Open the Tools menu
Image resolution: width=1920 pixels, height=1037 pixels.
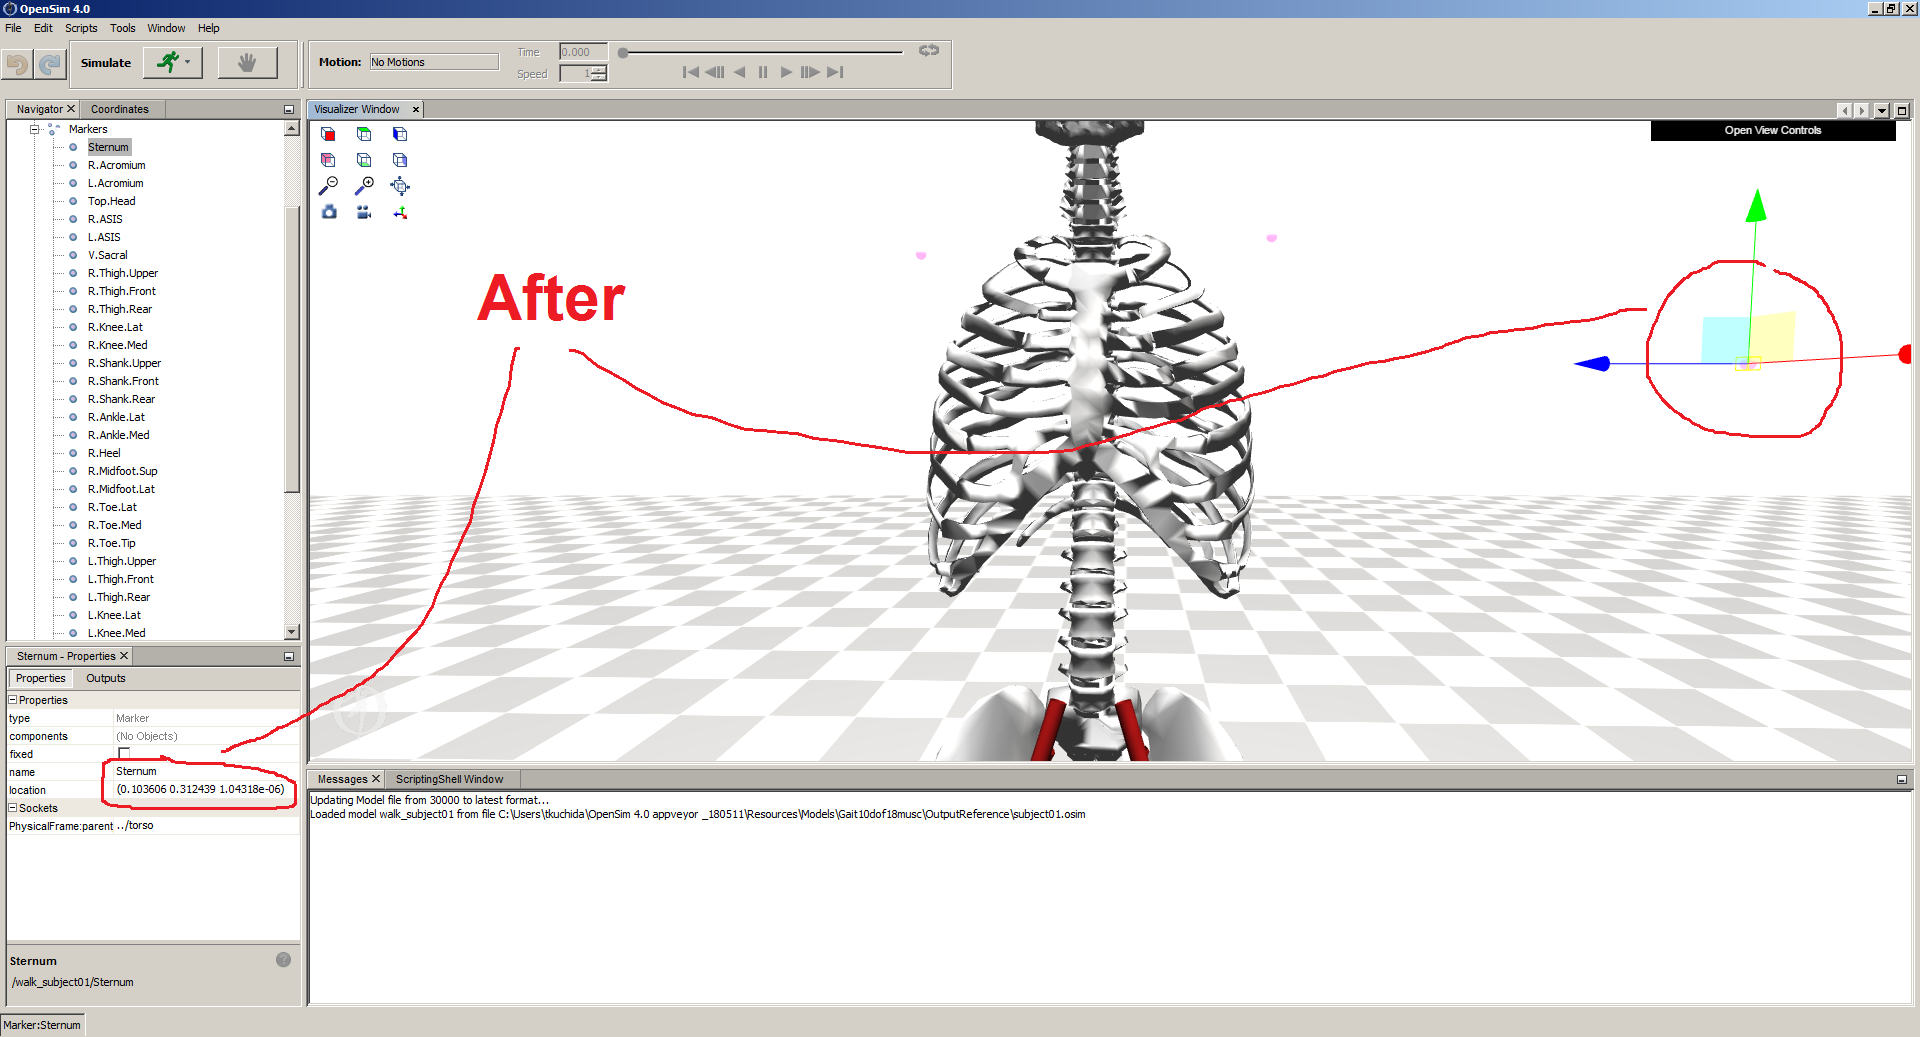pos(122,28)
